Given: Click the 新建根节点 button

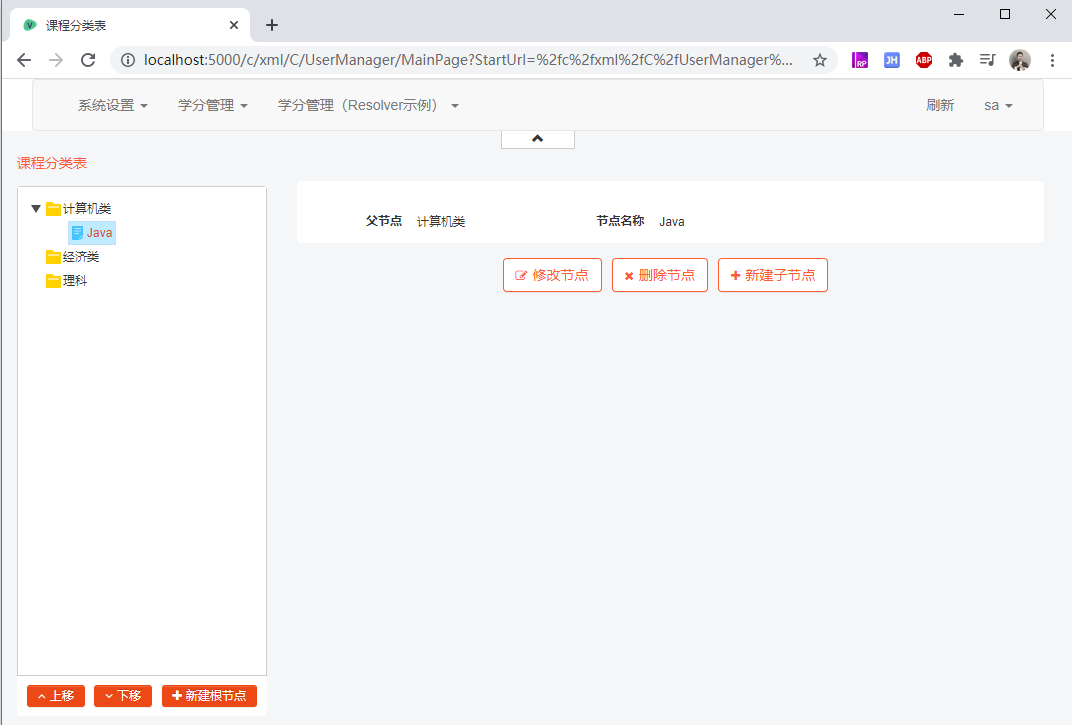Looking at the screenshot, I should click(209, 696).
